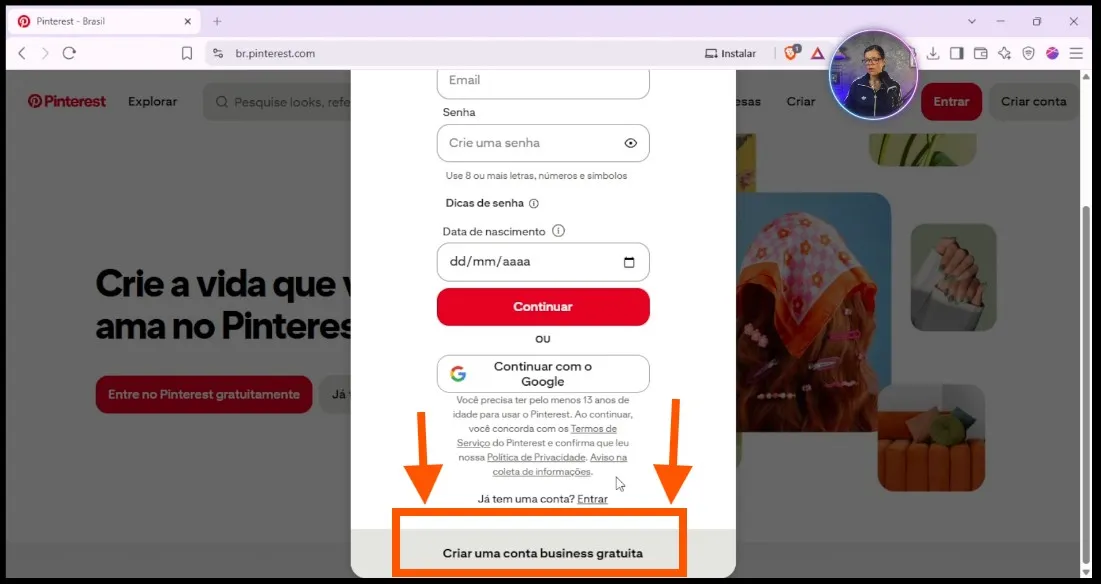
Task: Click the red Continuar button
Action: [x=543, y=307]
